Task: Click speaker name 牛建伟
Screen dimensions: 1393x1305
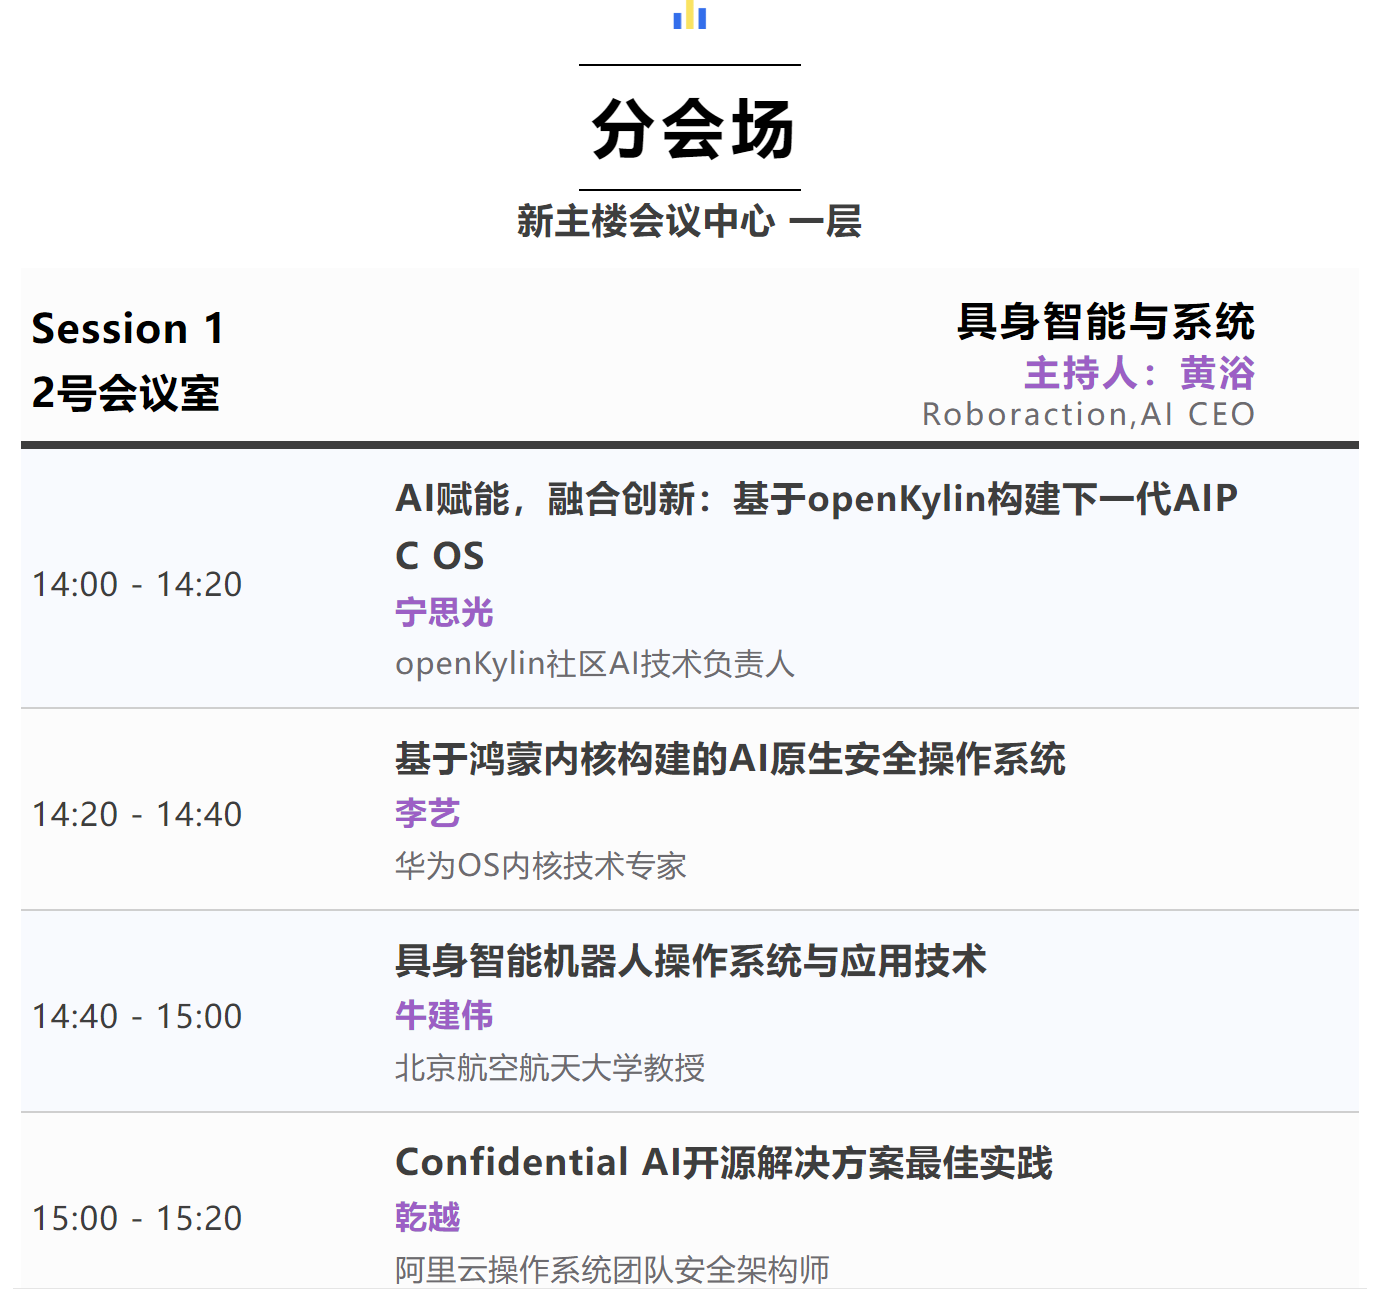Action: click(444, 1016)
